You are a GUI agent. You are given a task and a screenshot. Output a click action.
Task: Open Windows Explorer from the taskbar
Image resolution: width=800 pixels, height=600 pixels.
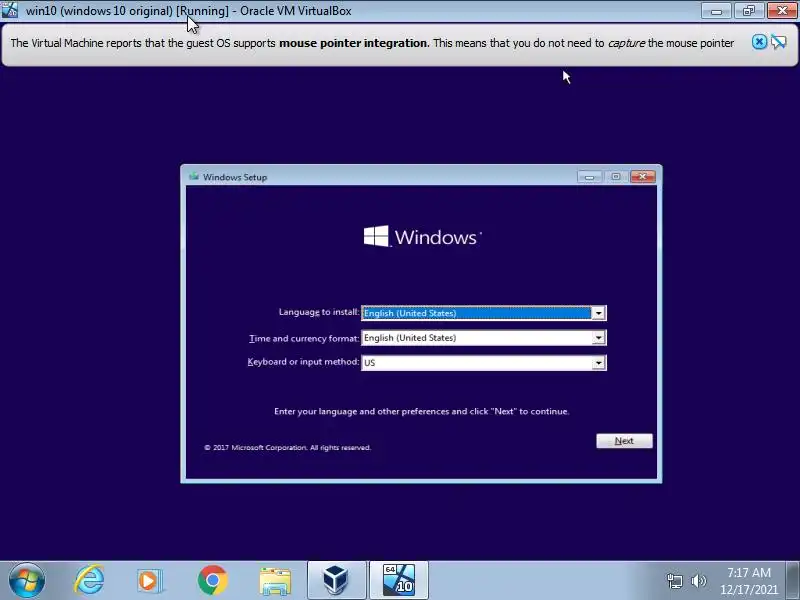click(275, 581)
